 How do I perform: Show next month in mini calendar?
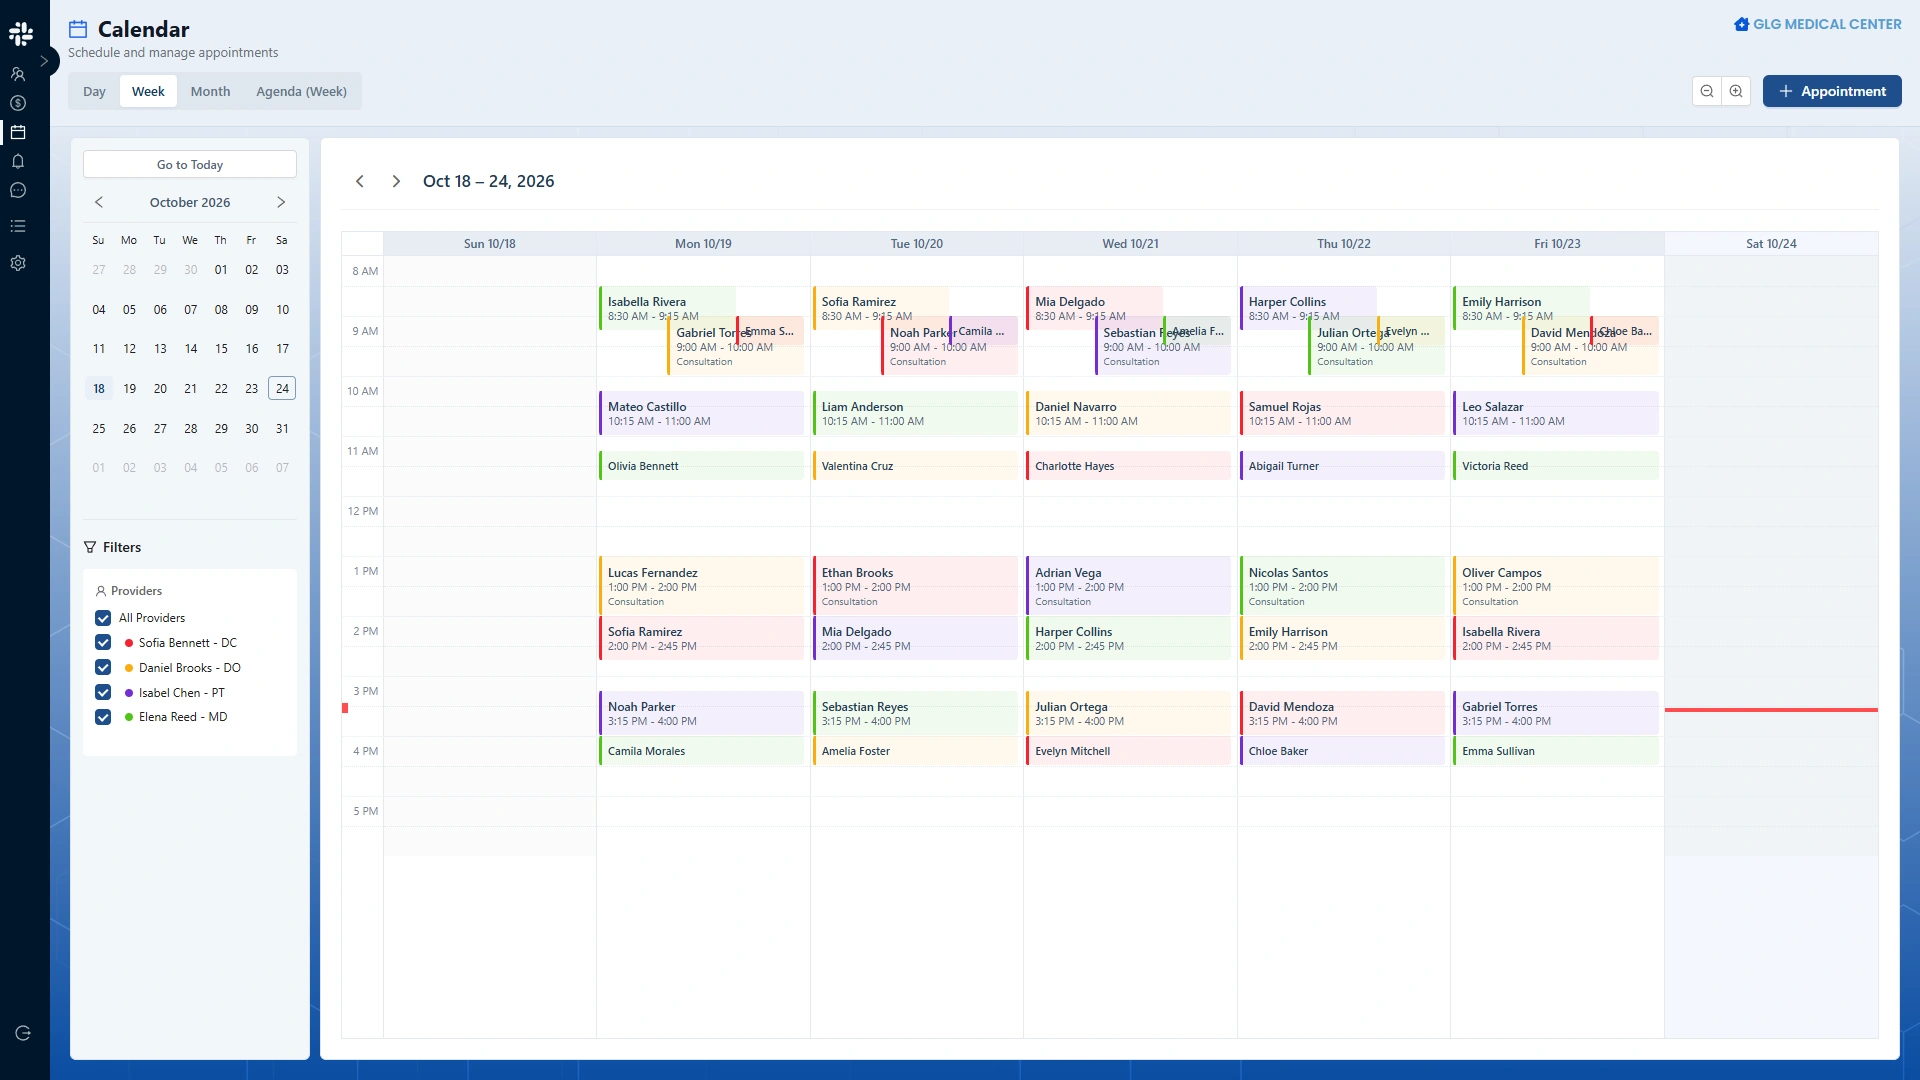coord(281,202)
